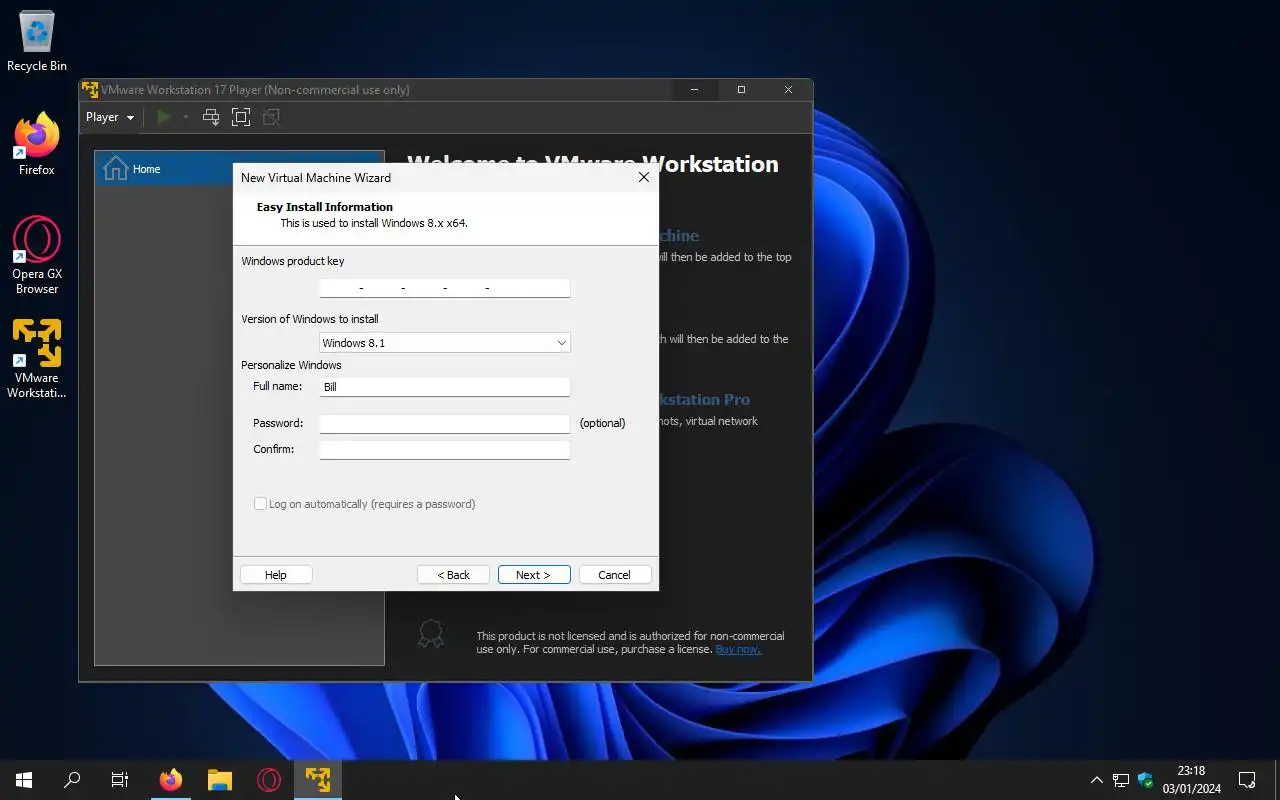1280x800 pixels.
Task: Click the Cancel button in wizard
Action: pyautogui.click(x=615, y=575)
